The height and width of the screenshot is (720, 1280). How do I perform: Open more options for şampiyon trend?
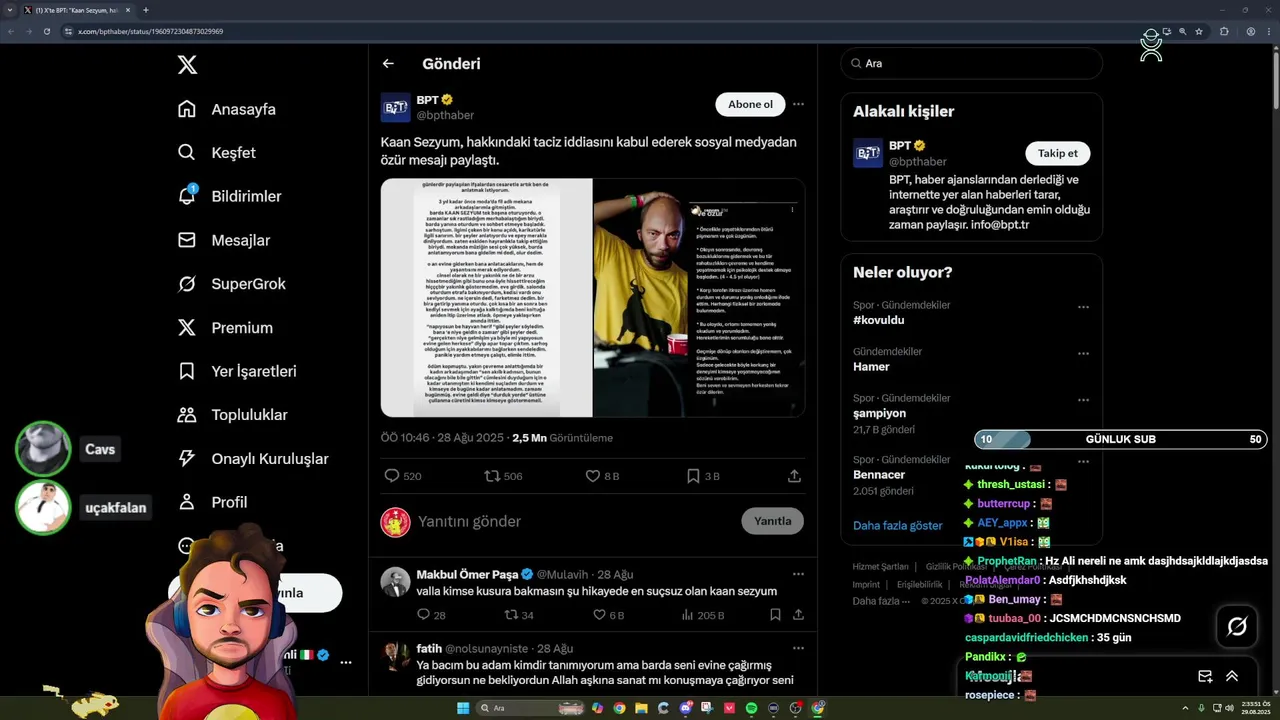coord(1083,400)
